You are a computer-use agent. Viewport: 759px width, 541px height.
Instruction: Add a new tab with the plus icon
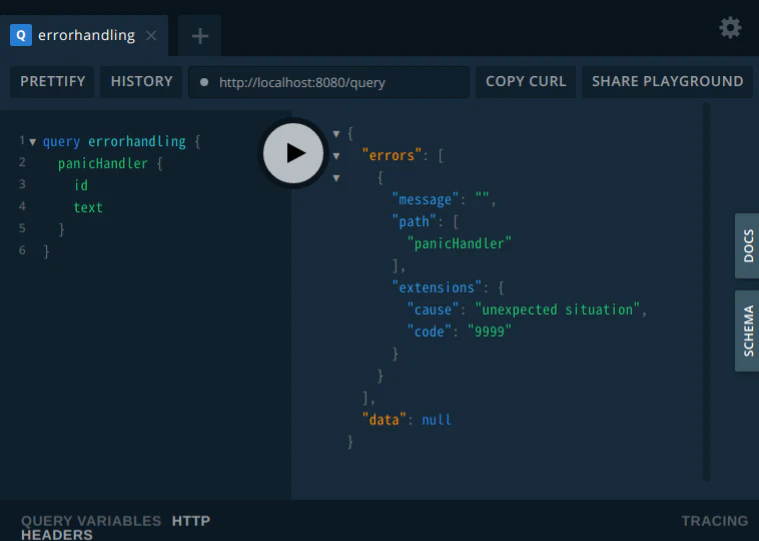[x=200, y=36]
